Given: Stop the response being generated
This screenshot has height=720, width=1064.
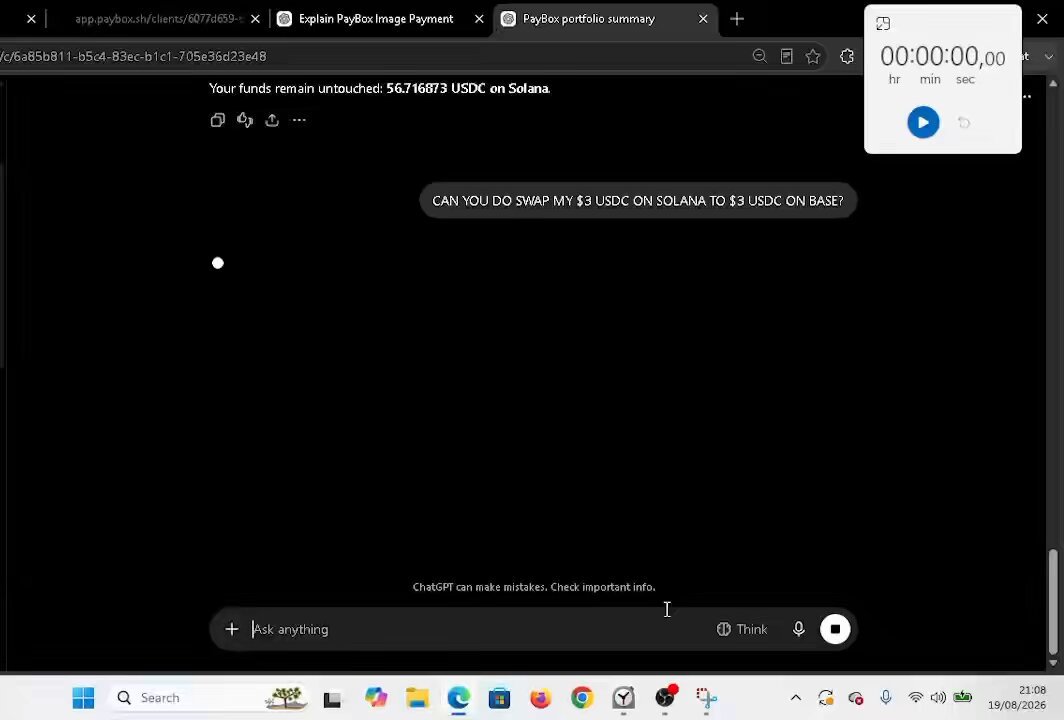Looking at the screenshot, I should [835, 629].
